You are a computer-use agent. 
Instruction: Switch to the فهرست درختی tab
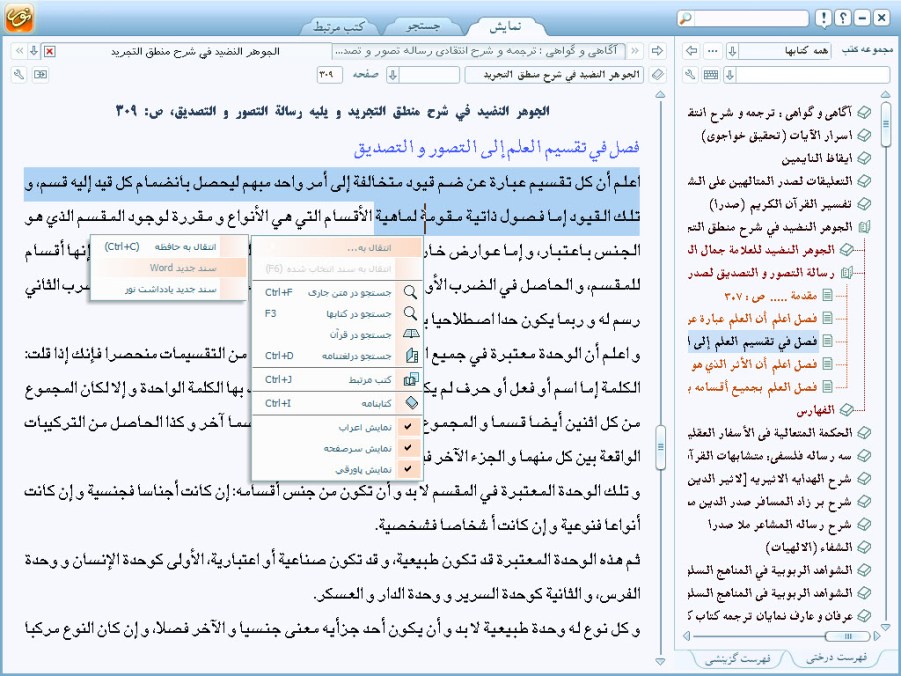pyautogui.click(x=835, y=659)
